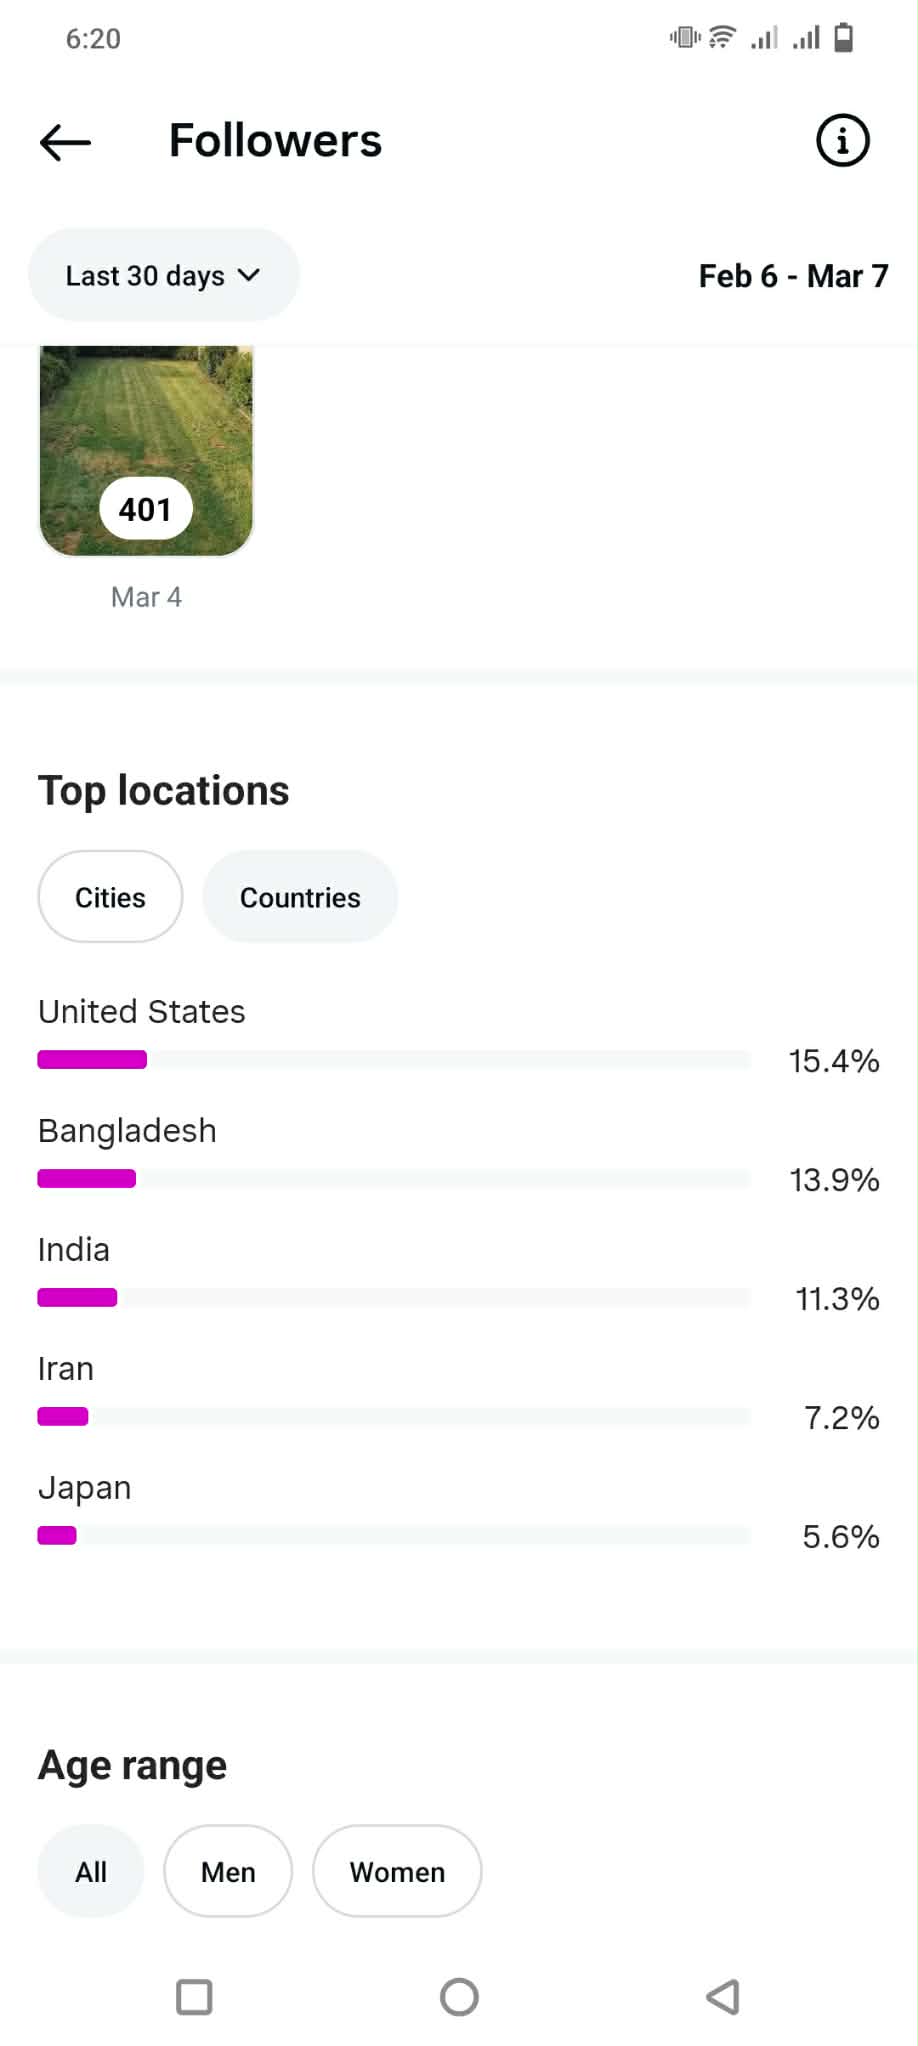Open the info icon for Followers

coord(843,141)
